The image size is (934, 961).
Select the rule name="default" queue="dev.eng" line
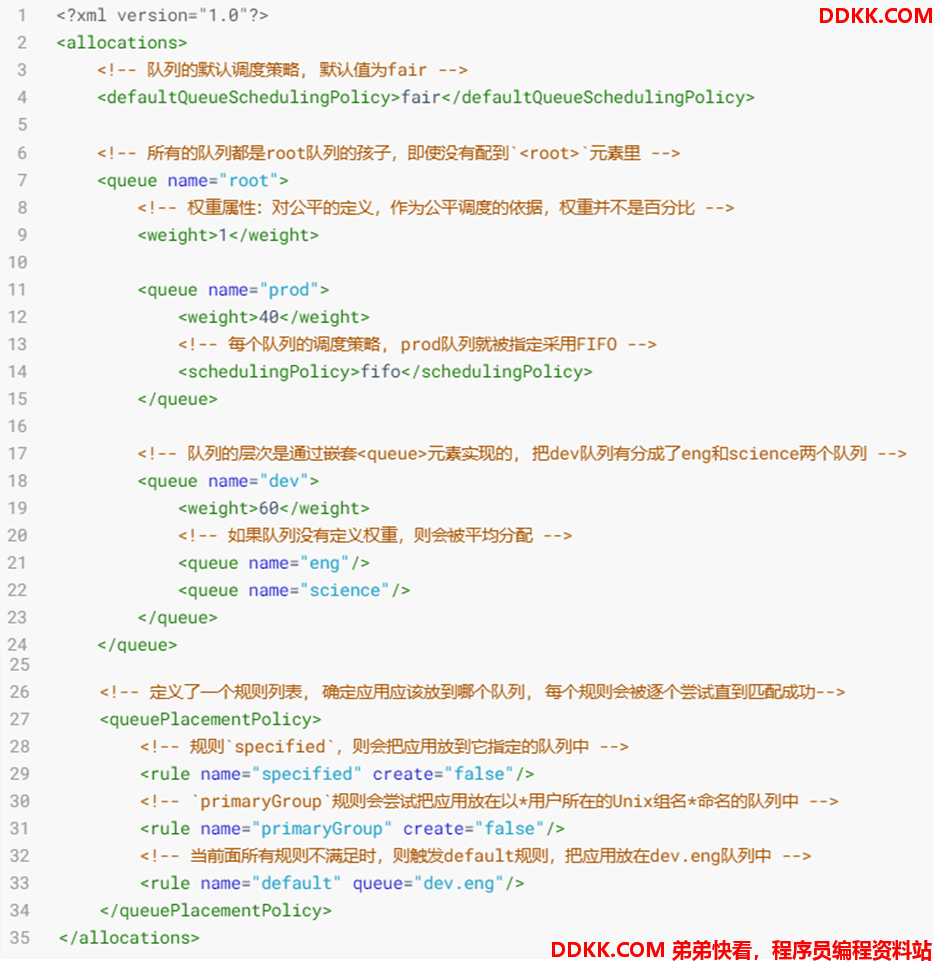[332, 883]
